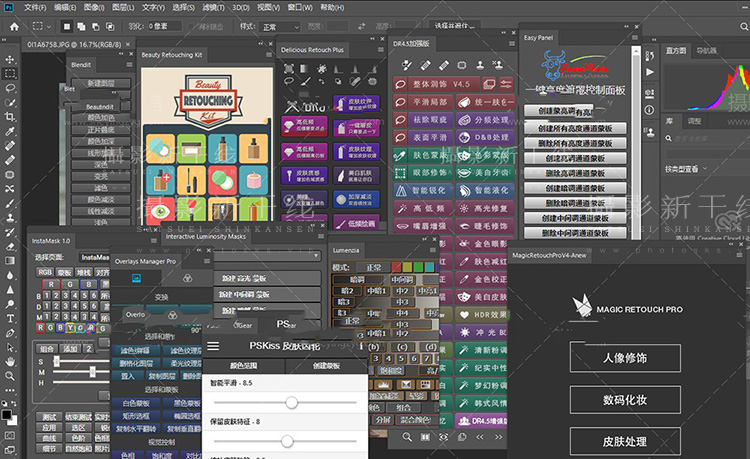Viewport: 750px width, 459px height.
Task: Open the DR4.5 panel flyout menu
Action: [x=512, y=44]
